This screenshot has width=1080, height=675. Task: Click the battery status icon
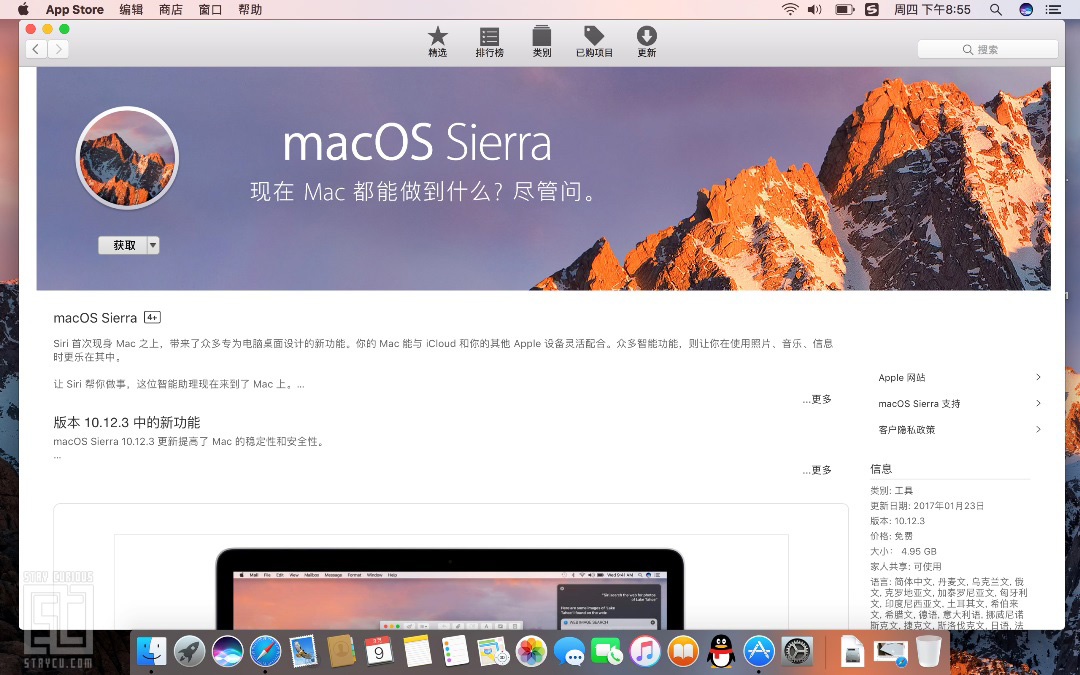click(x=844, y=10)
